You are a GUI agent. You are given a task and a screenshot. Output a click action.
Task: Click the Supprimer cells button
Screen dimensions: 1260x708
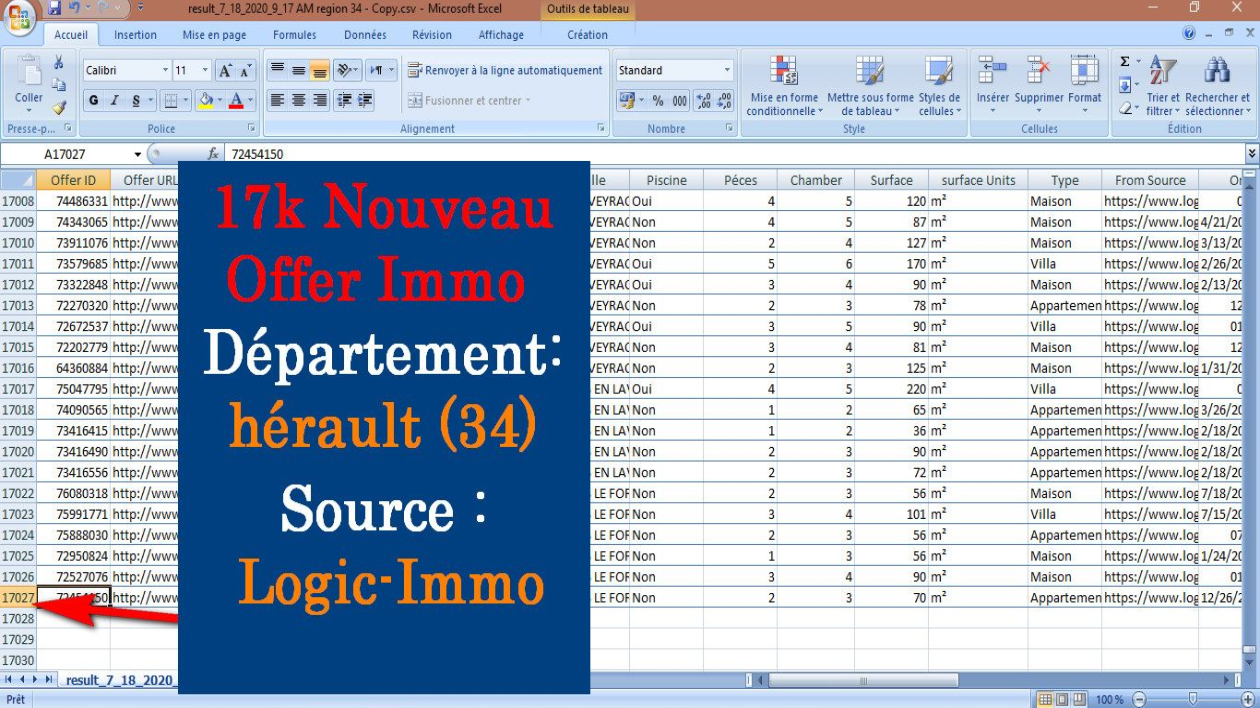(x=1039, y=85)
